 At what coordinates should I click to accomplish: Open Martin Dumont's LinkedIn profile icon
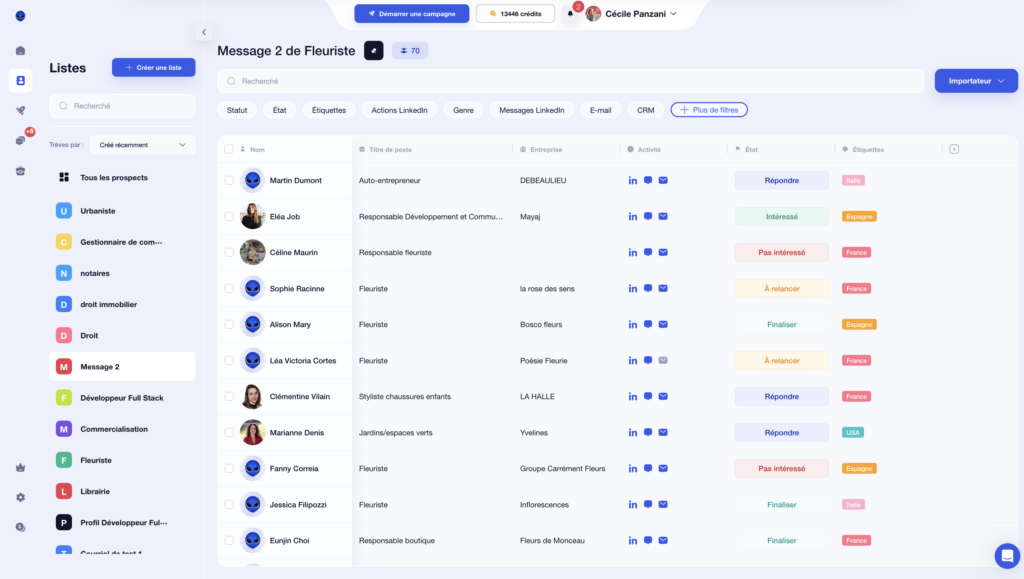633,180
